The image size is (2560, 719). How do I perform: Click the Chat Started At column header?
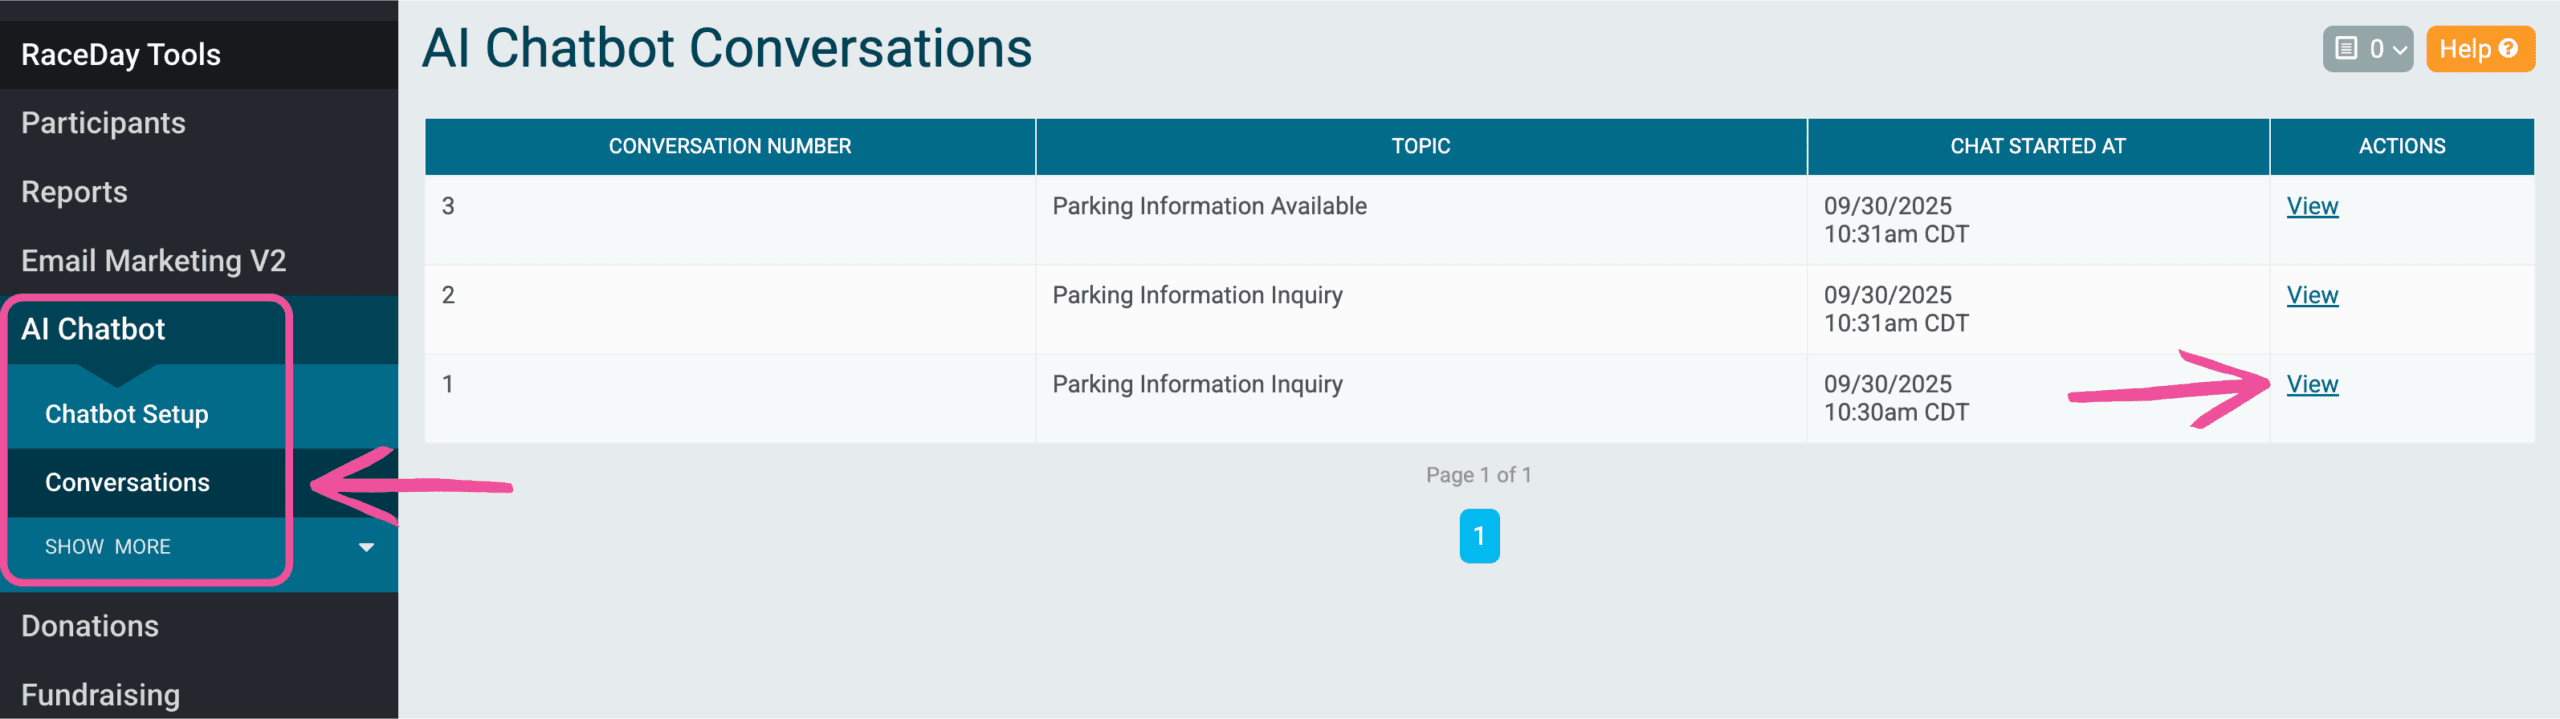(x=2037, y=146)
